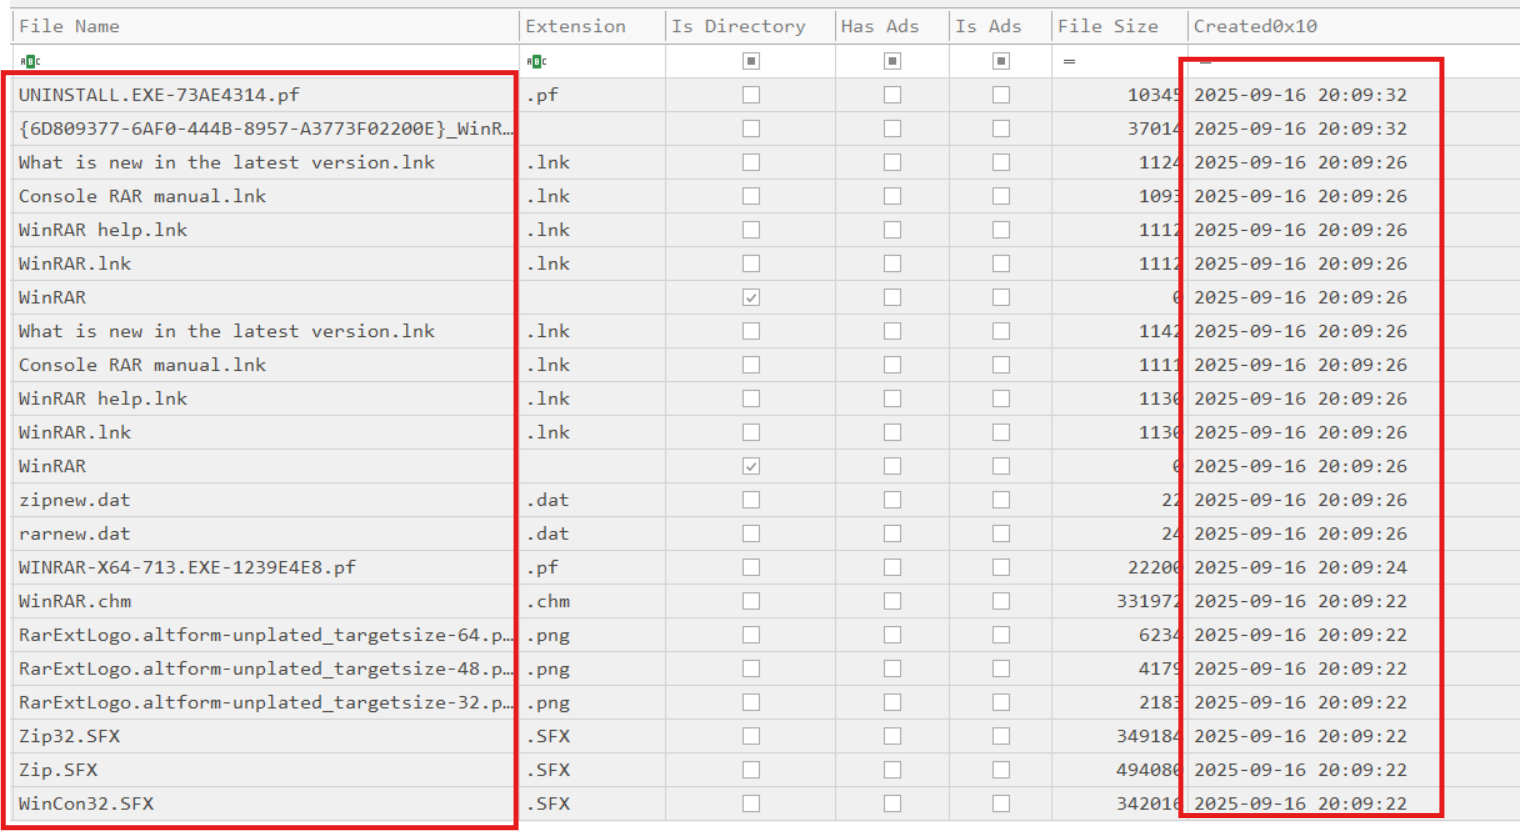Select the WINRAR-X64-713.EXE-1239E4E8.pf entry
The width and height of the screenshot is (1520, 831).
187,568
